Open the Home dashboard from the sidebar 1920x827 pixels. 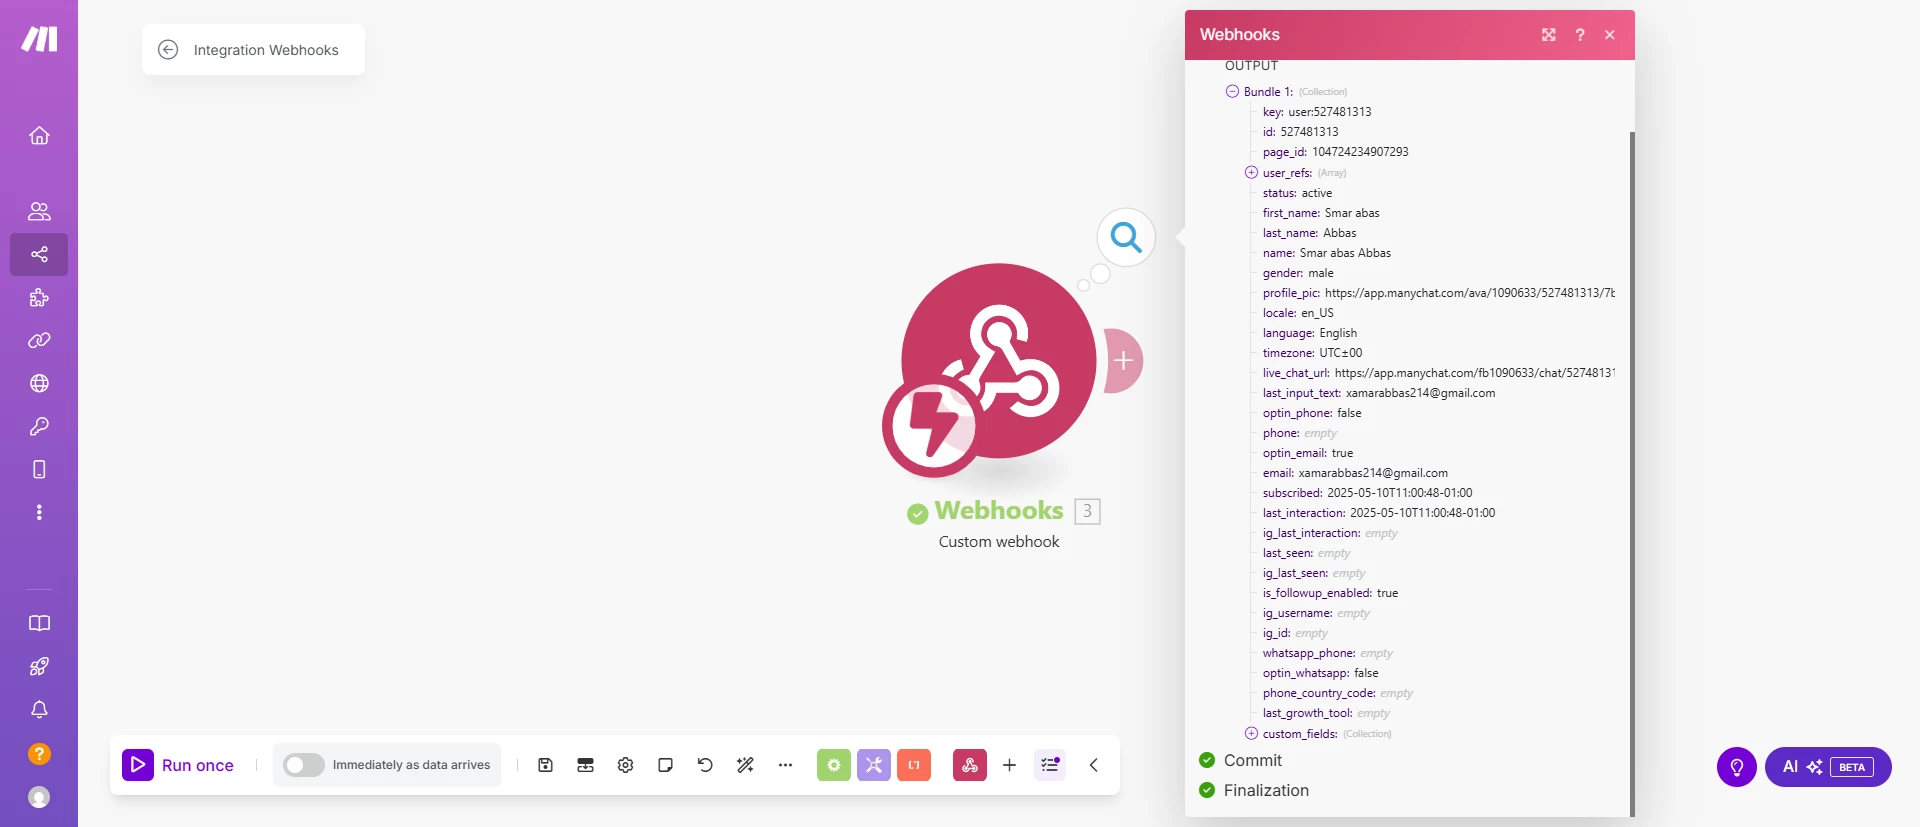pyautogui.click(x=39, y=135)
